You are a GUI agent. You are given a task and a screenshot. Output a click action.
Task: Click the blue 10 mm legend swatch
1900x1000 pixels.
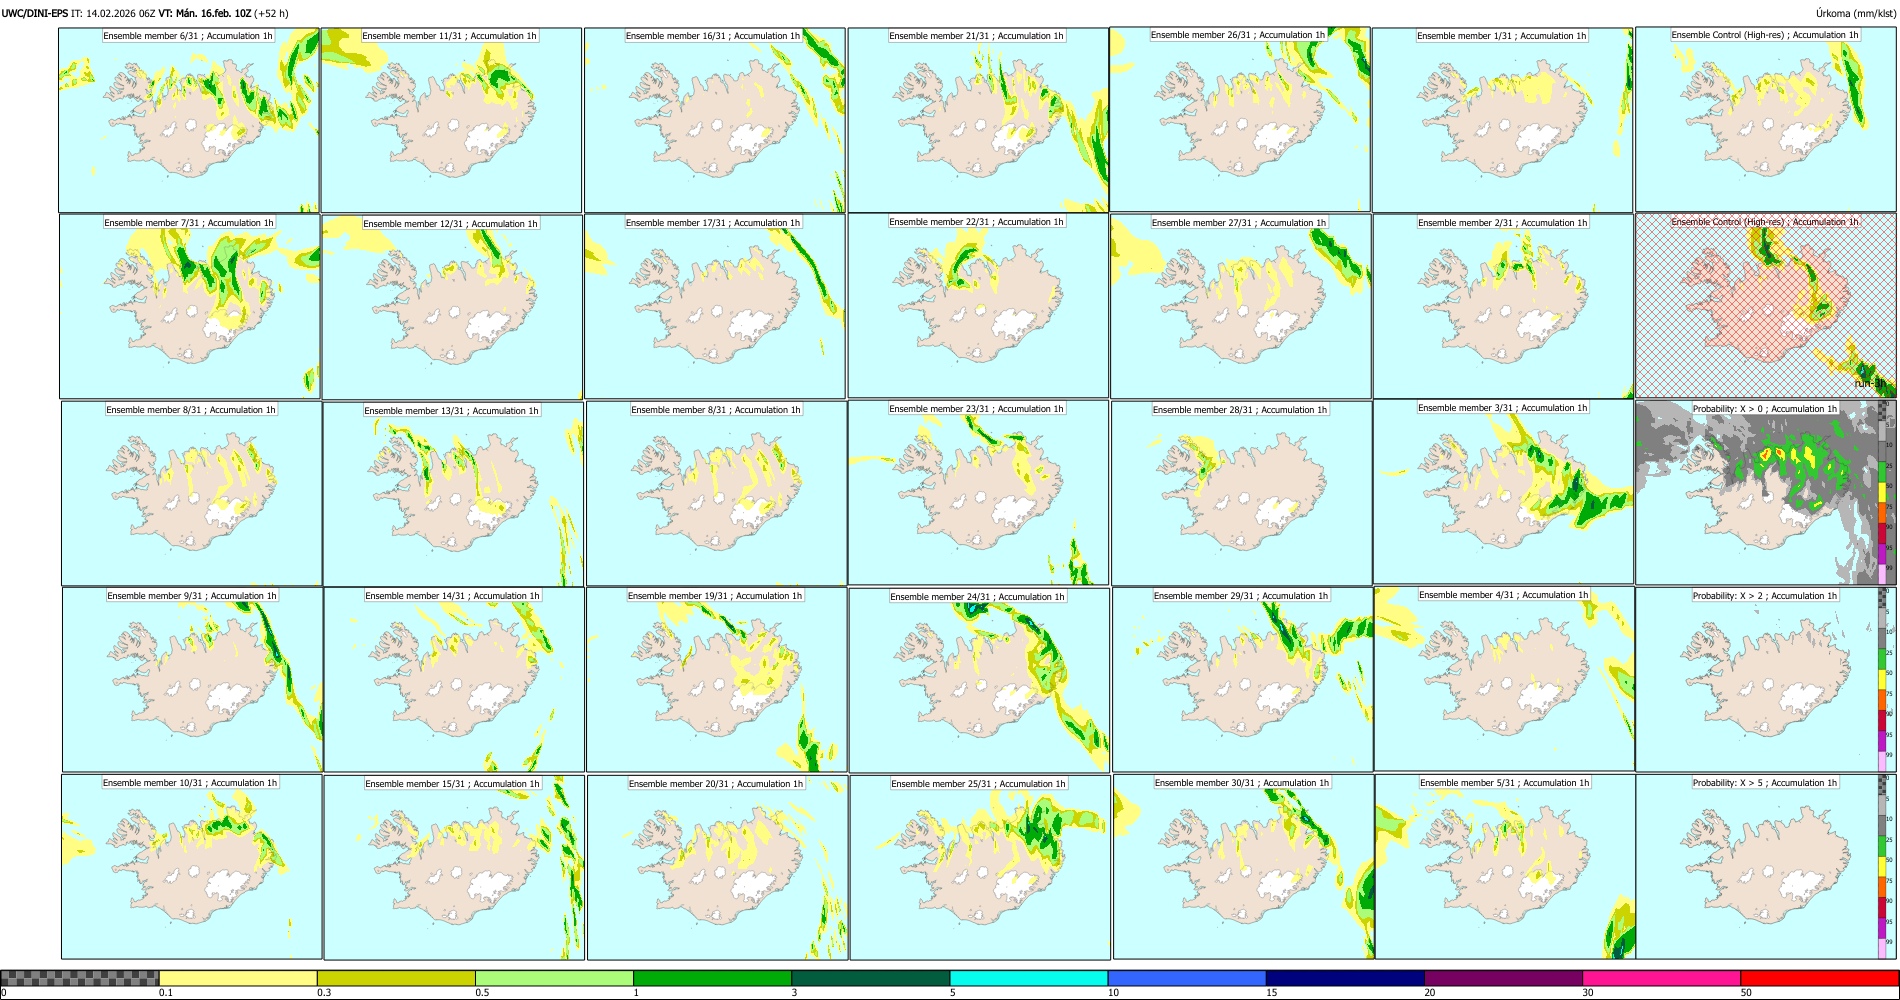[1187, 978]
